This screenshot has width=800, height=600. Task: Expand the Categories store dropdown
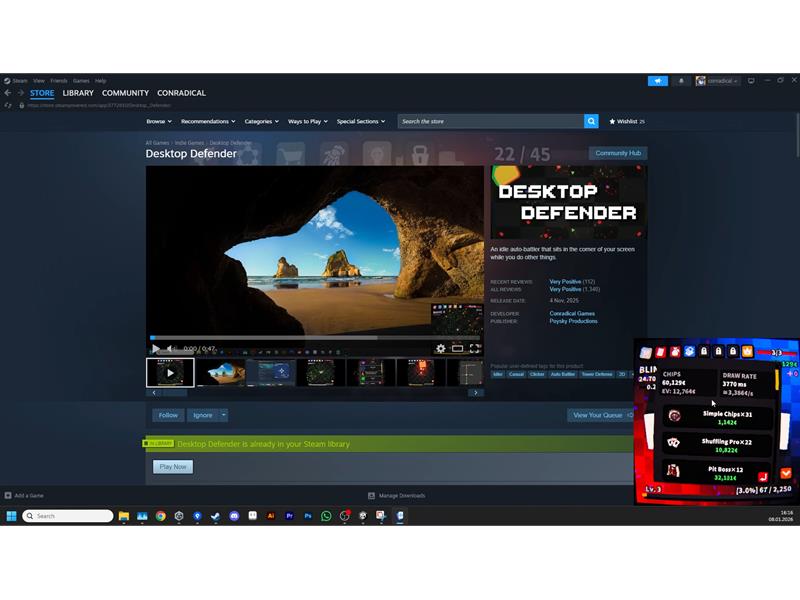pyautogui.click(x=261, y=121)
